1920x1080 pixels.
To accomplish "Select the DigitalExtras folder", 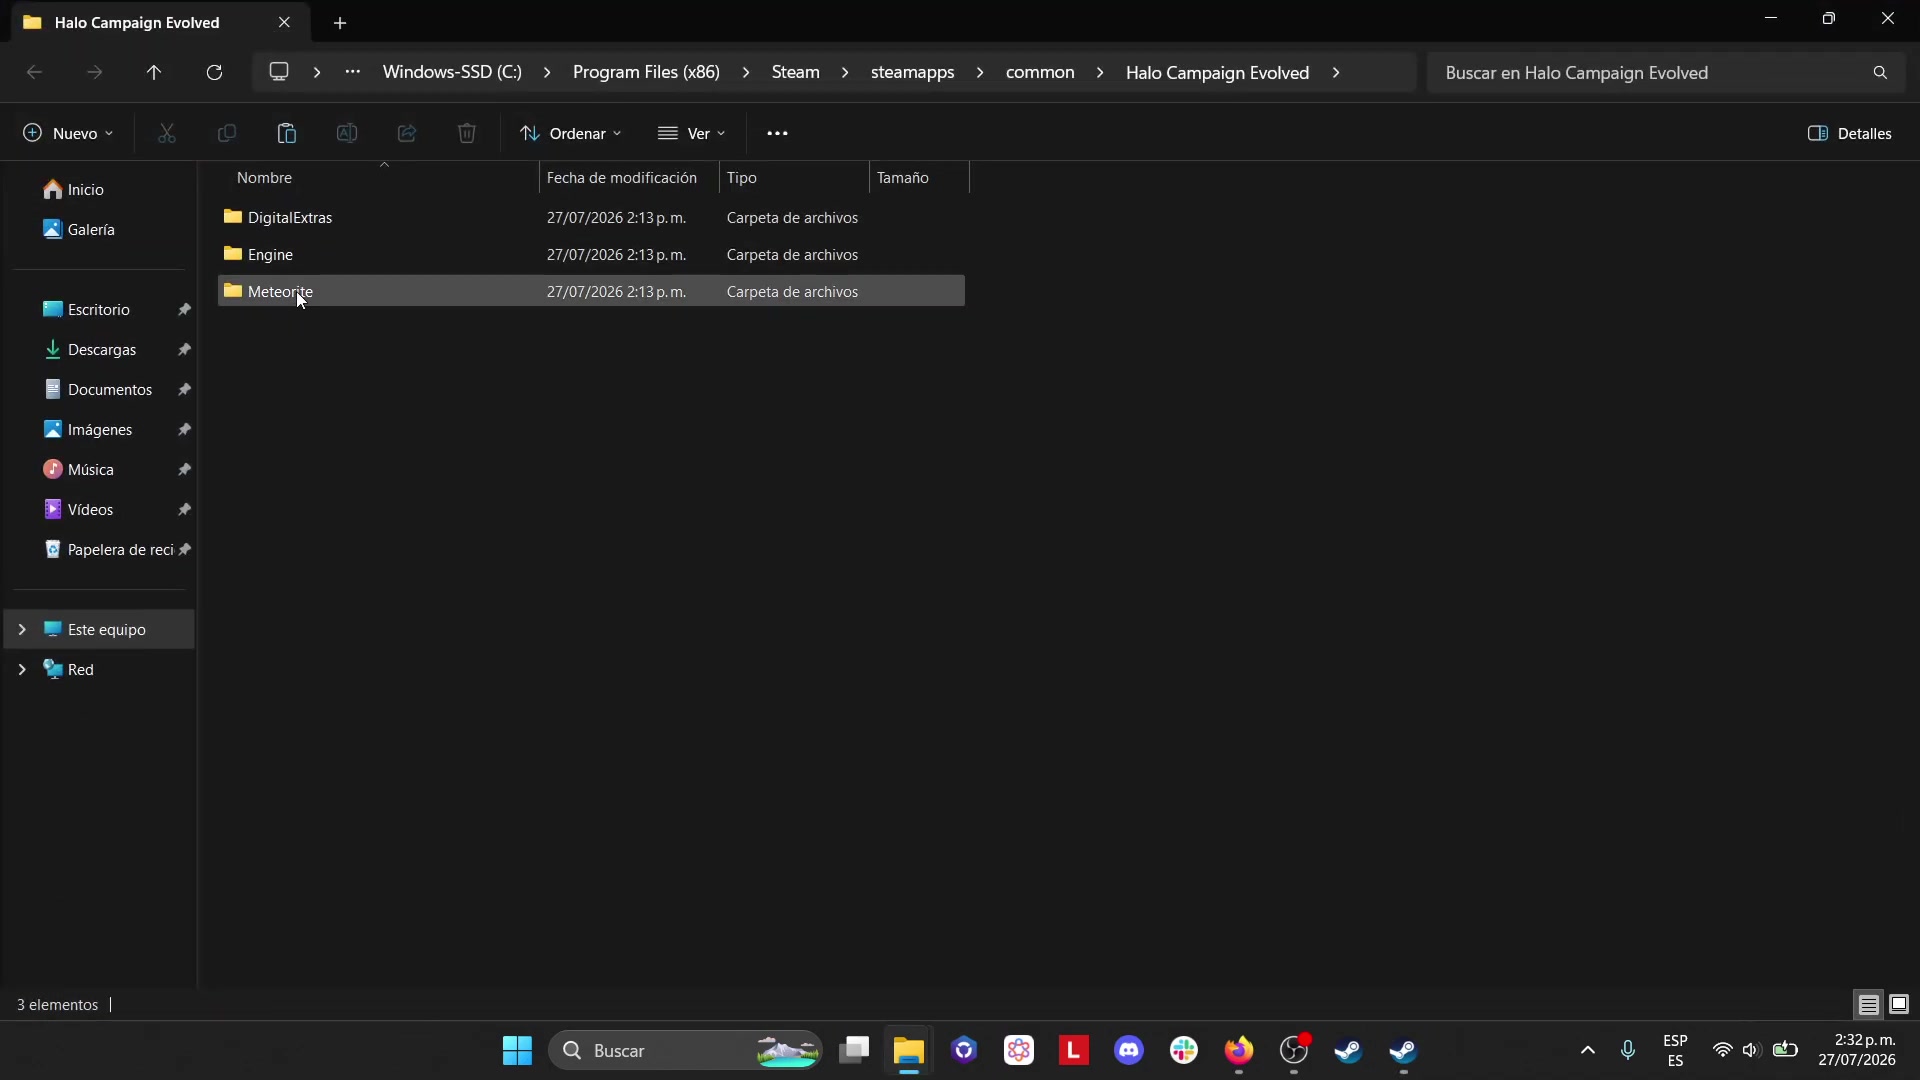I will point(591,217).
